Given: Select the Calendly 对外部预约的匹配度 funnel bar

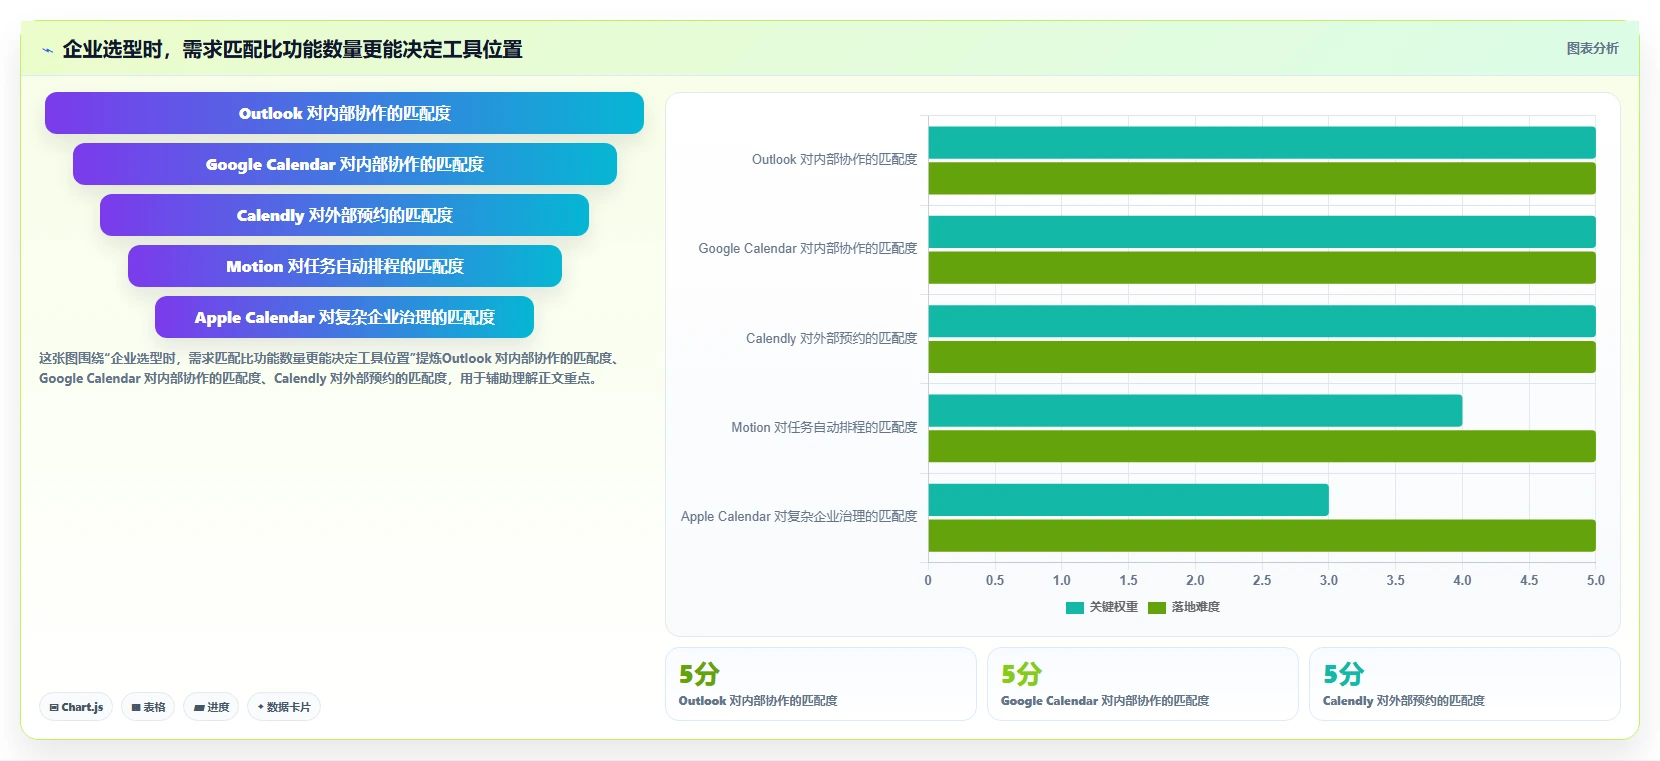Looking at the screenshot, I should click(x=344, y=215).
